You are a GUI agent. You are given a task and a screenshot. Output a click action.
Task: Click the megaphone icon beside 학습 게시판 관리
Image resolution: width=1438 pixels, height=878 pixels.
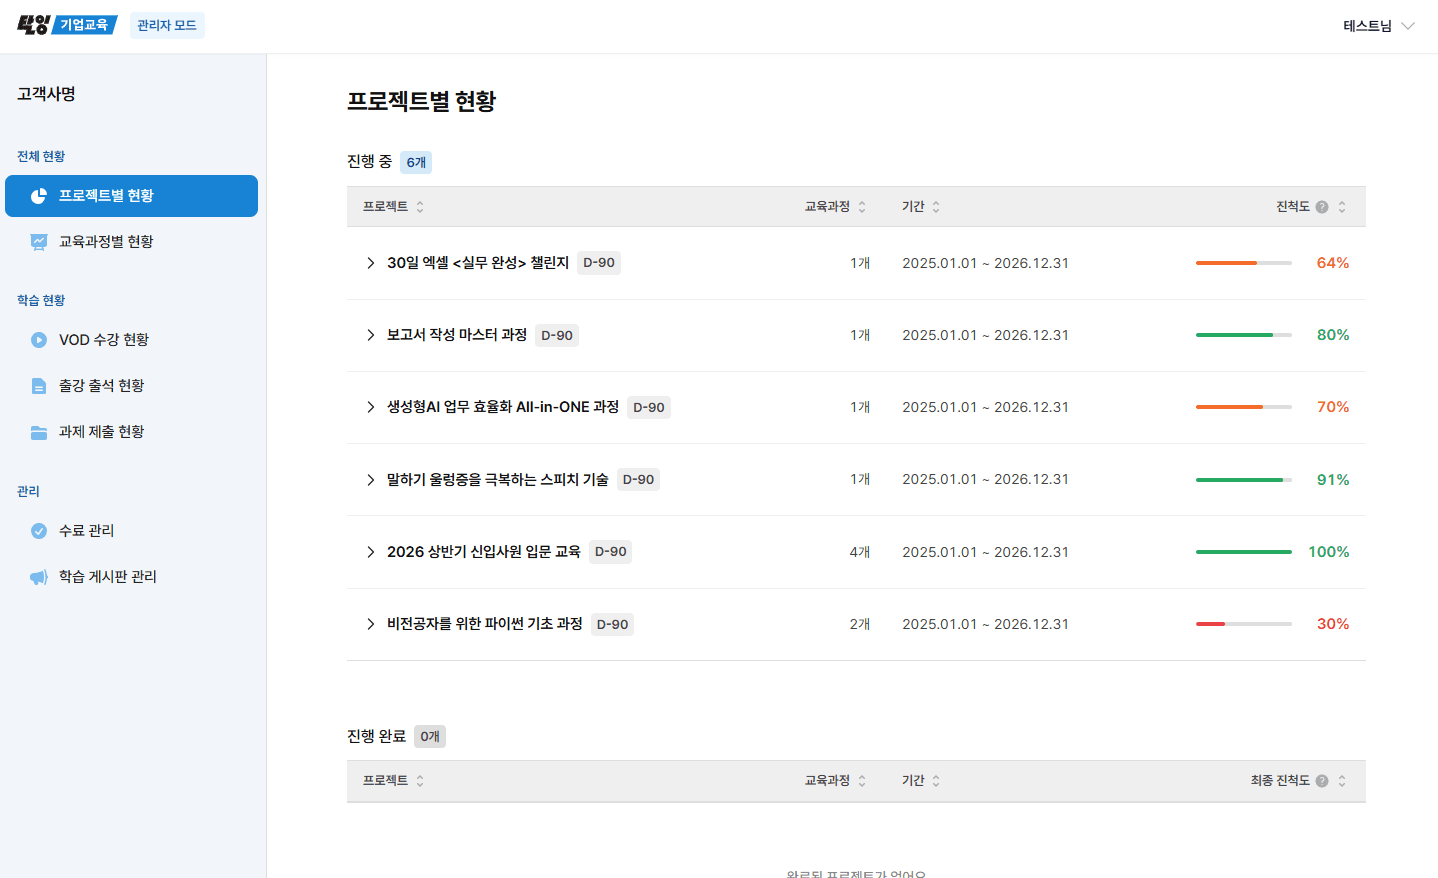pos(39,577)
